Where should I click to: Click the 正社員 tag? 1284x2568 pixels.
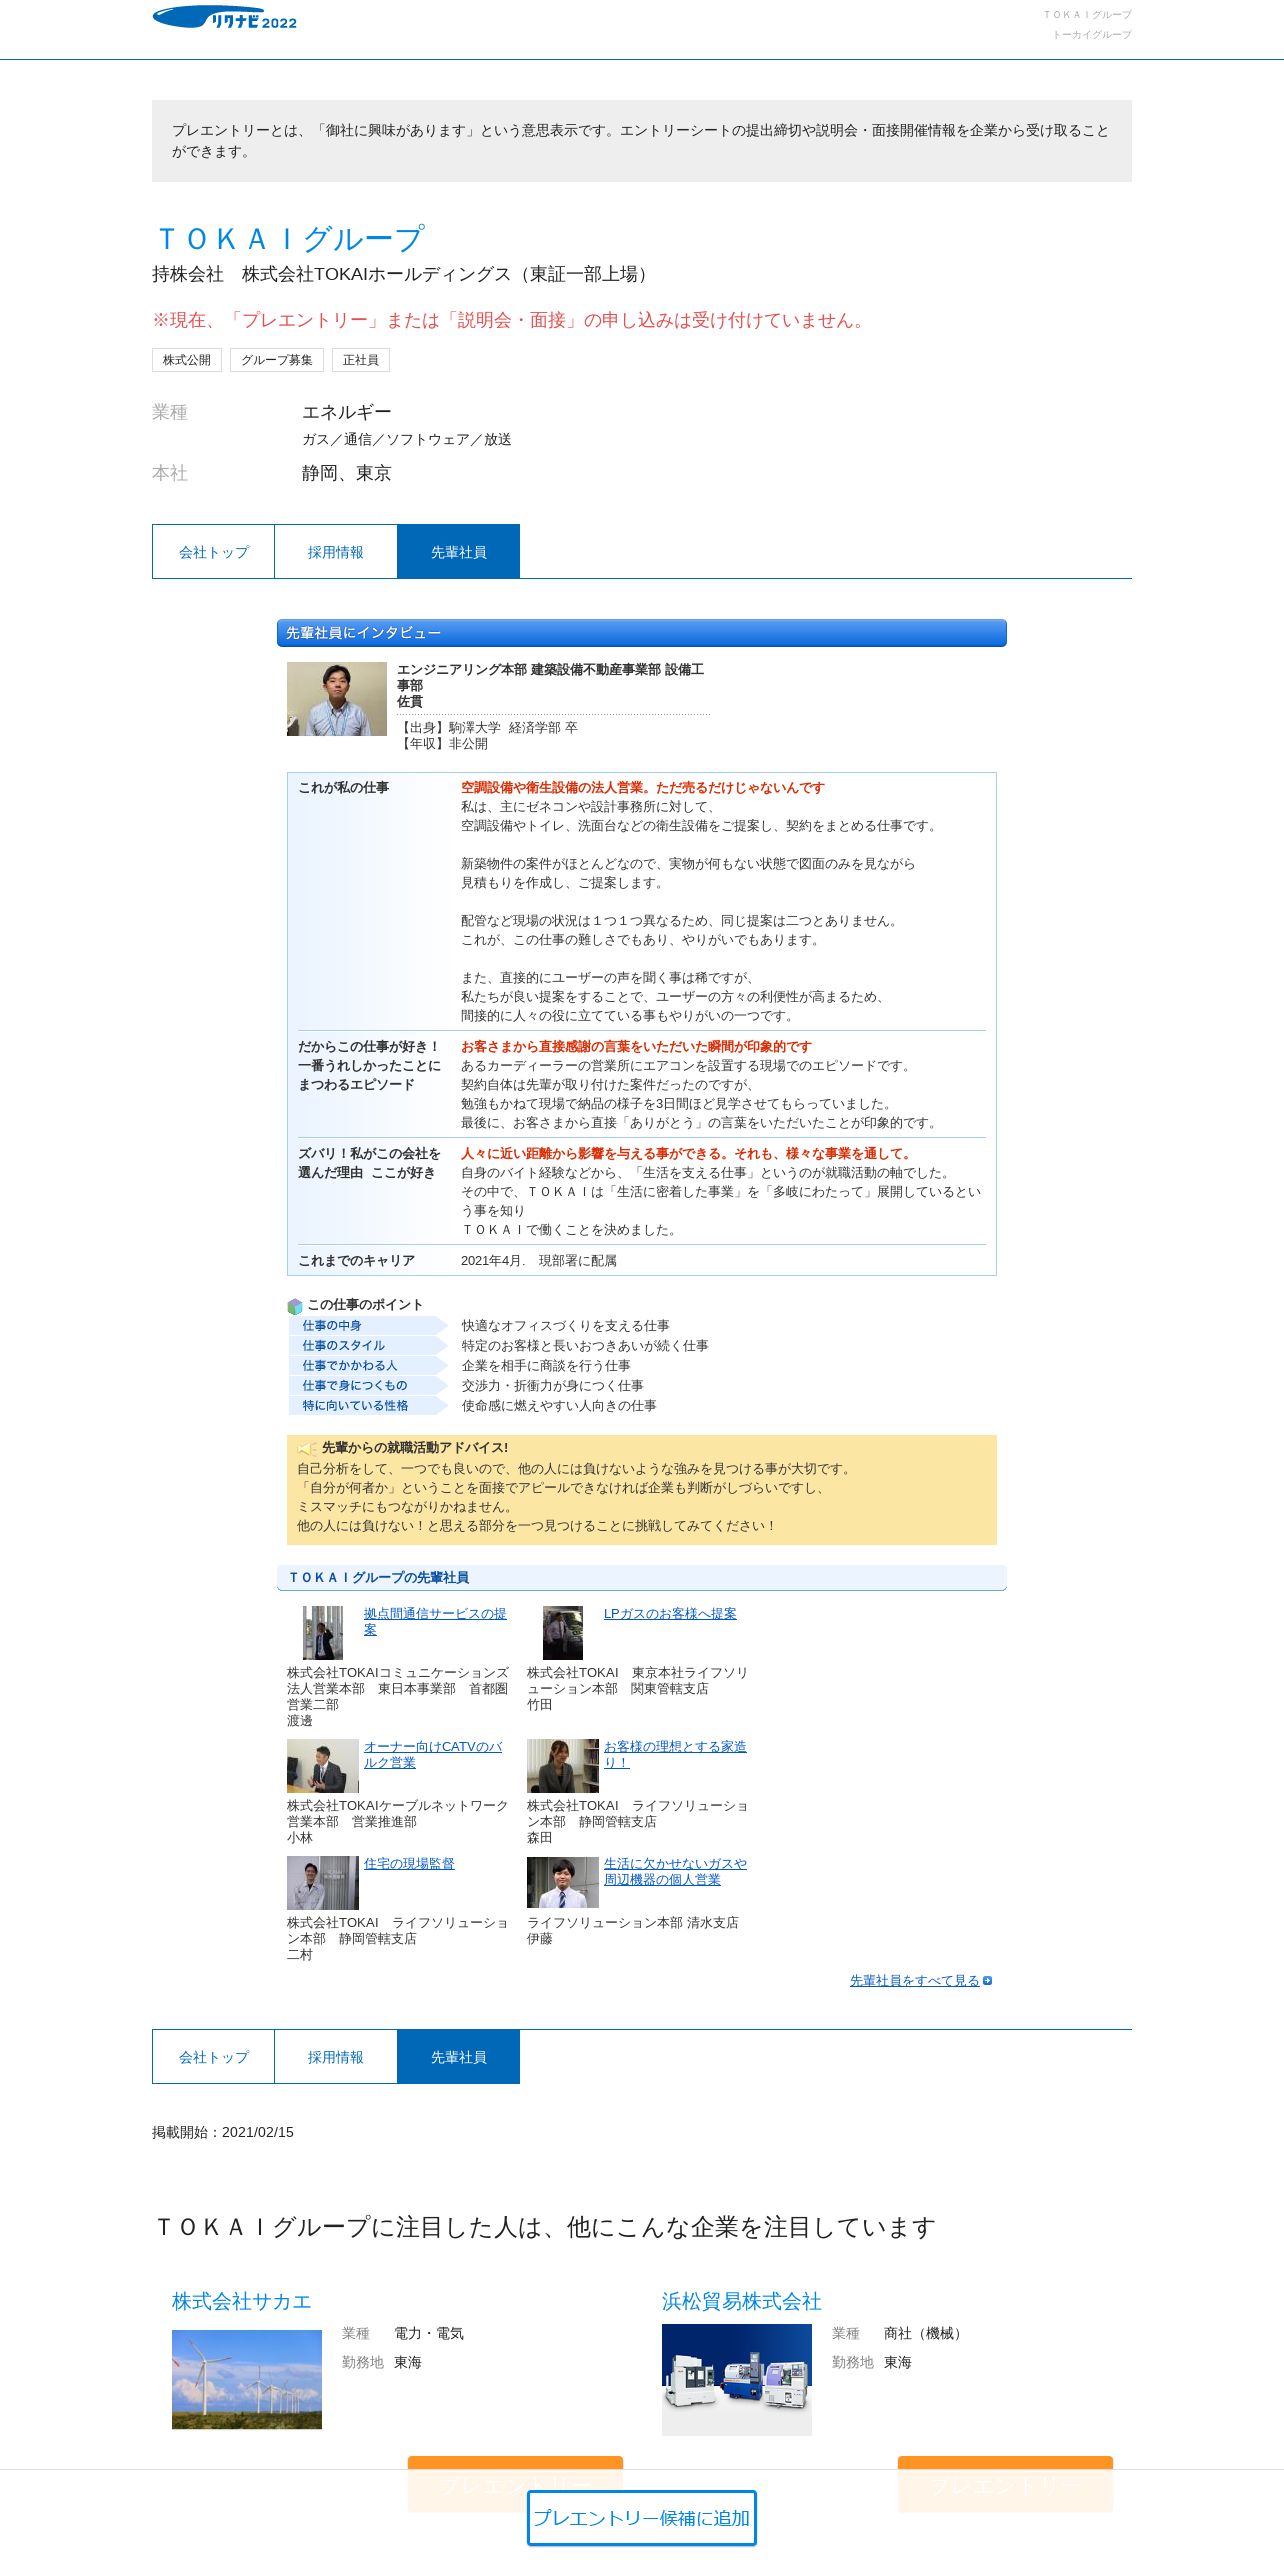click(x=361, y=360)
